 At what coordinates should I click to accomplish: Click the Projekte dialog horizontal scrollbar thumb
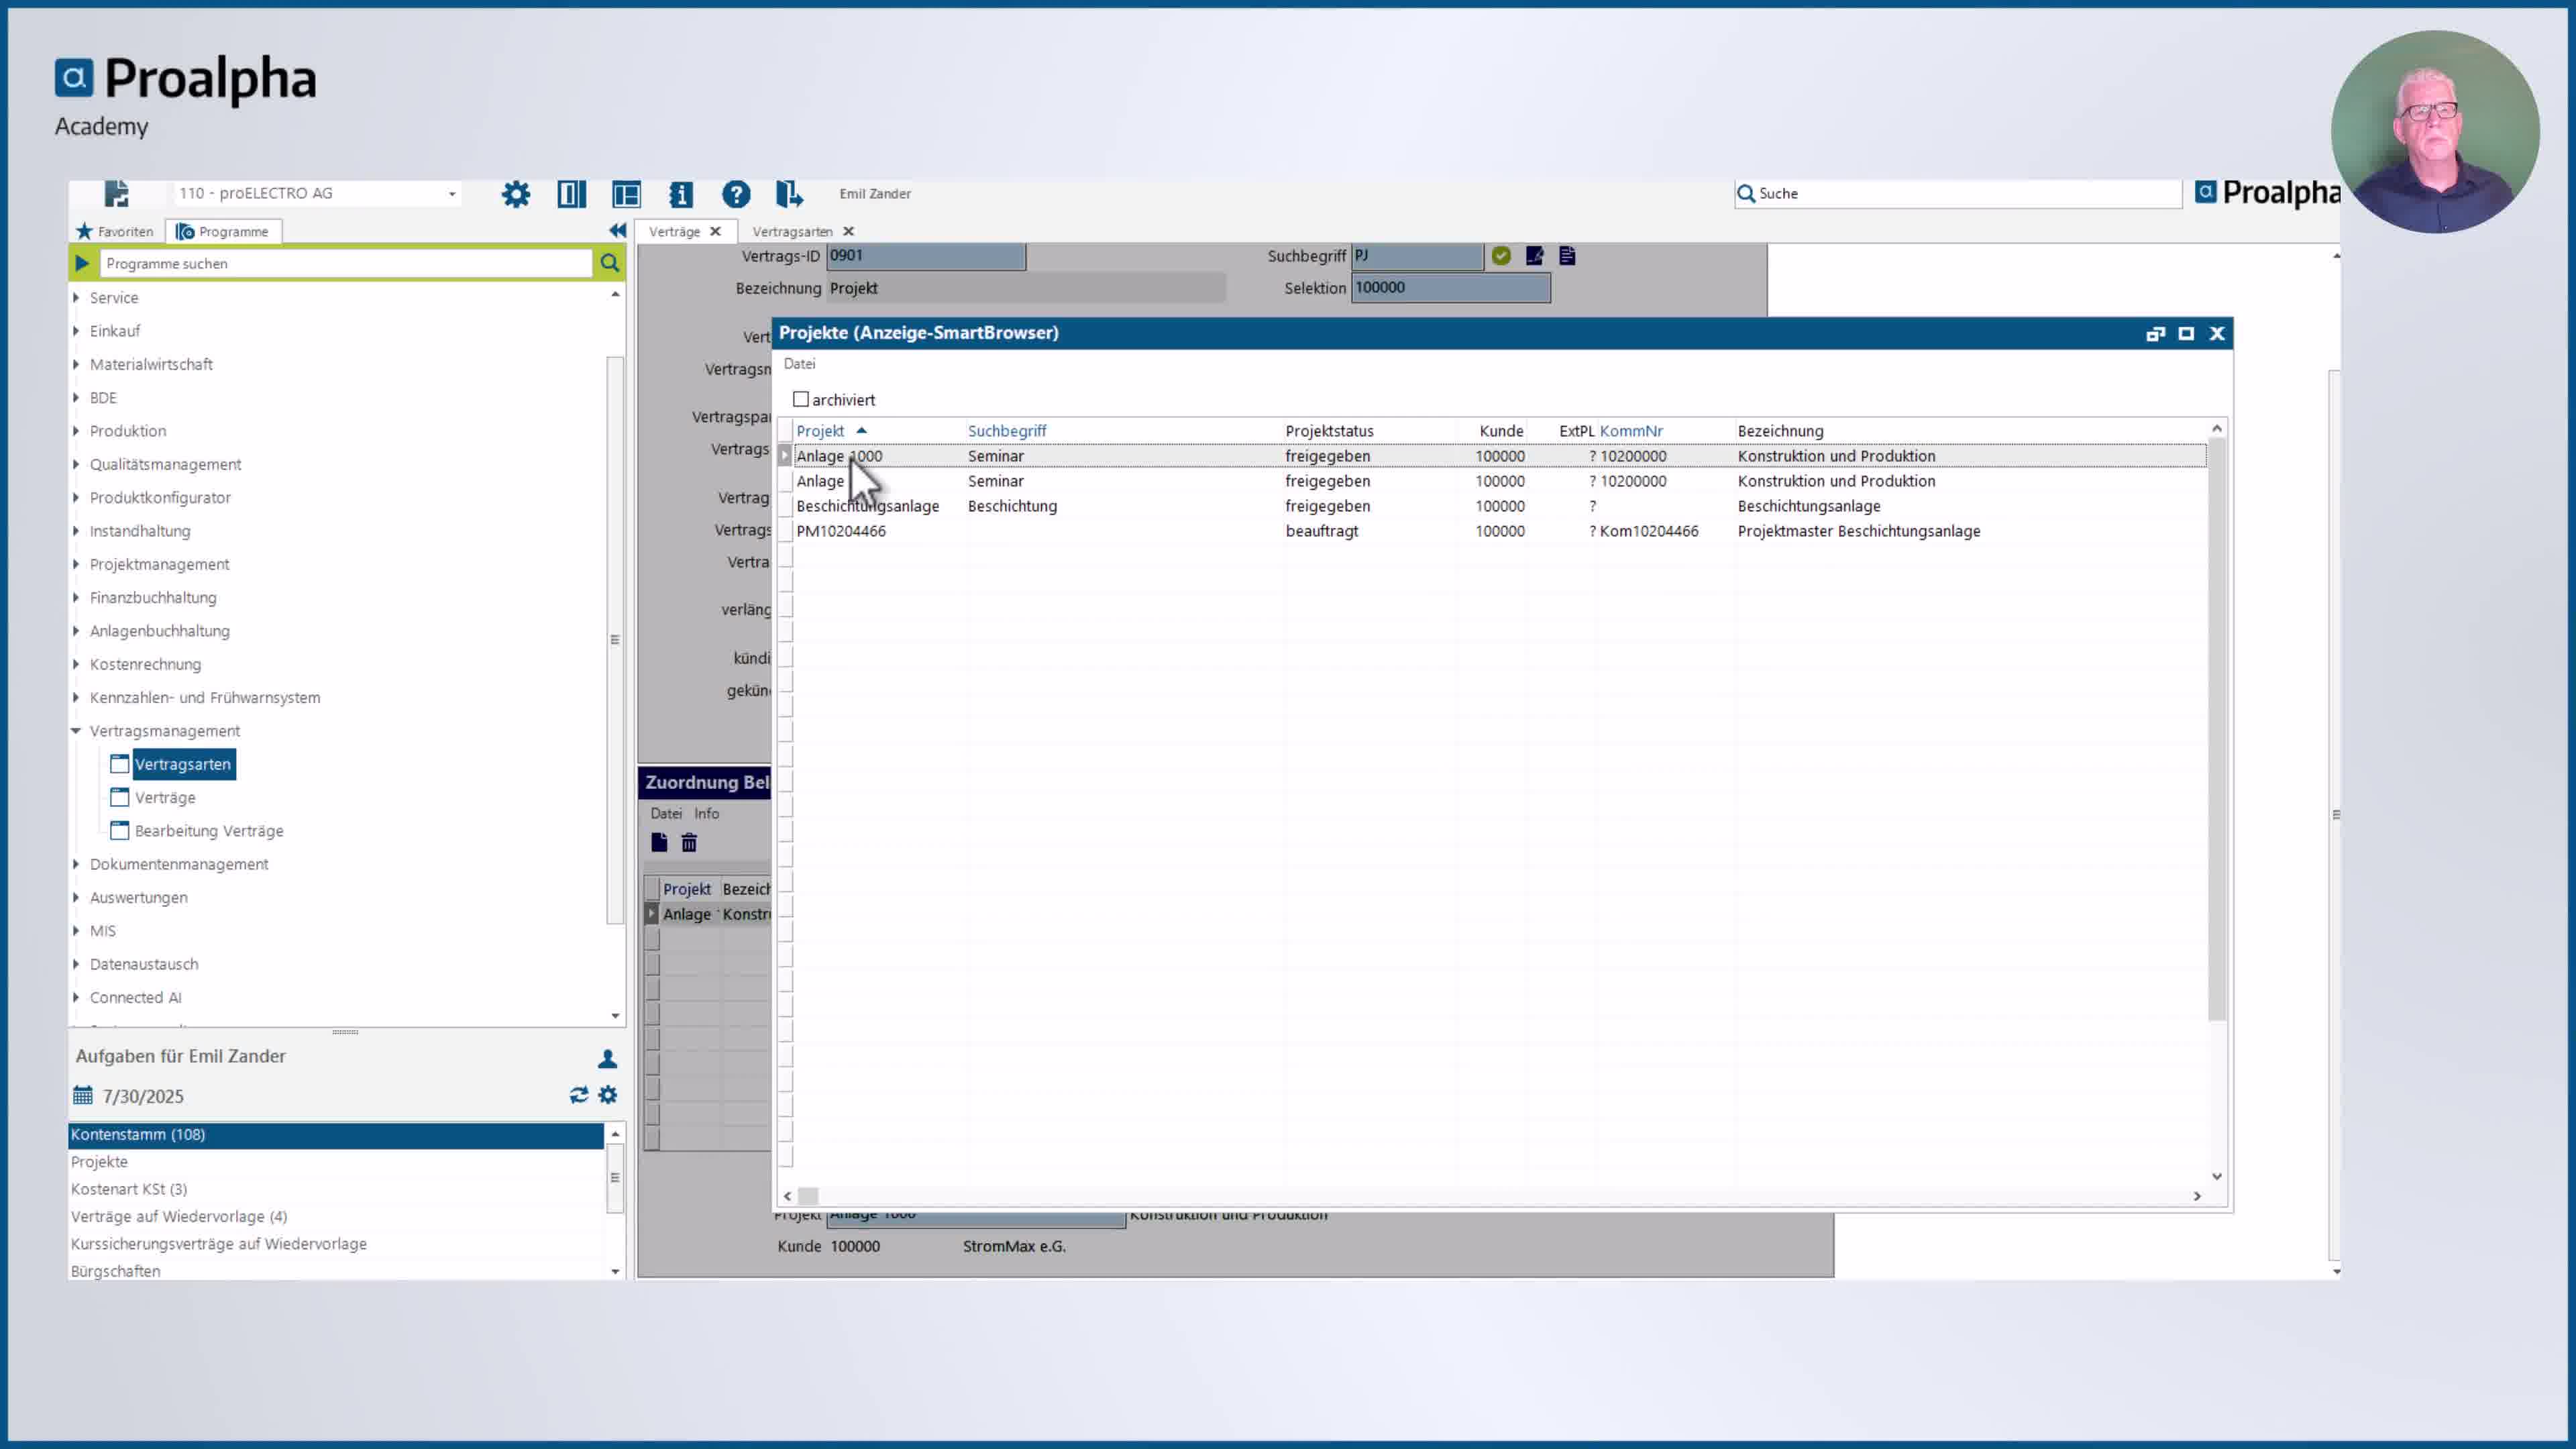[x=808, y=1195]
